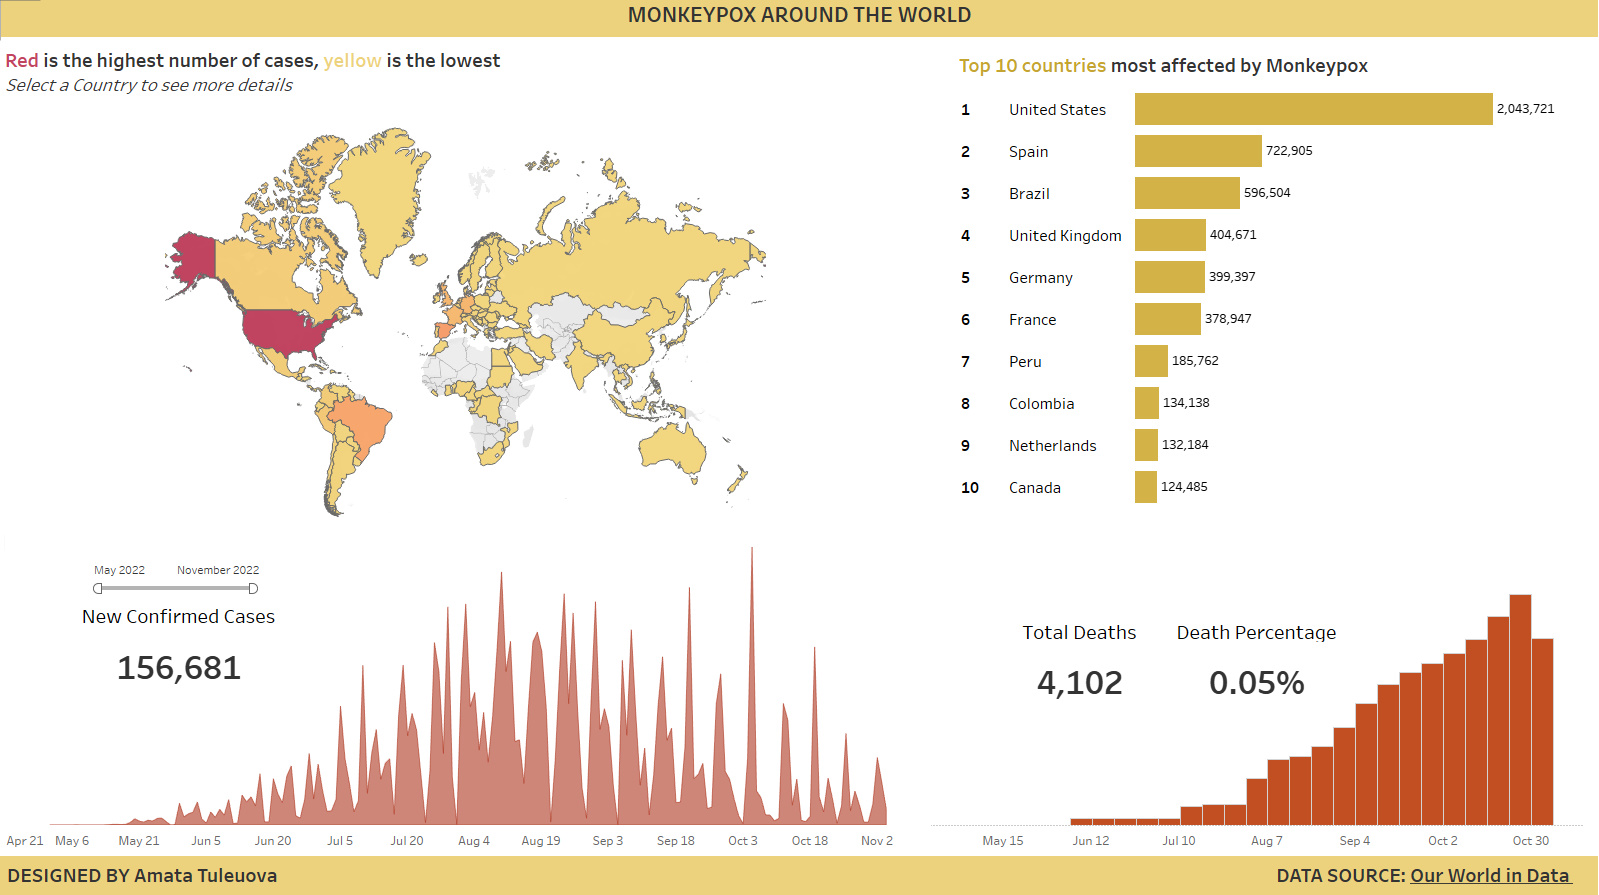Click the left handle of date slider
The image size is (1599, 895).
(98, 588)
